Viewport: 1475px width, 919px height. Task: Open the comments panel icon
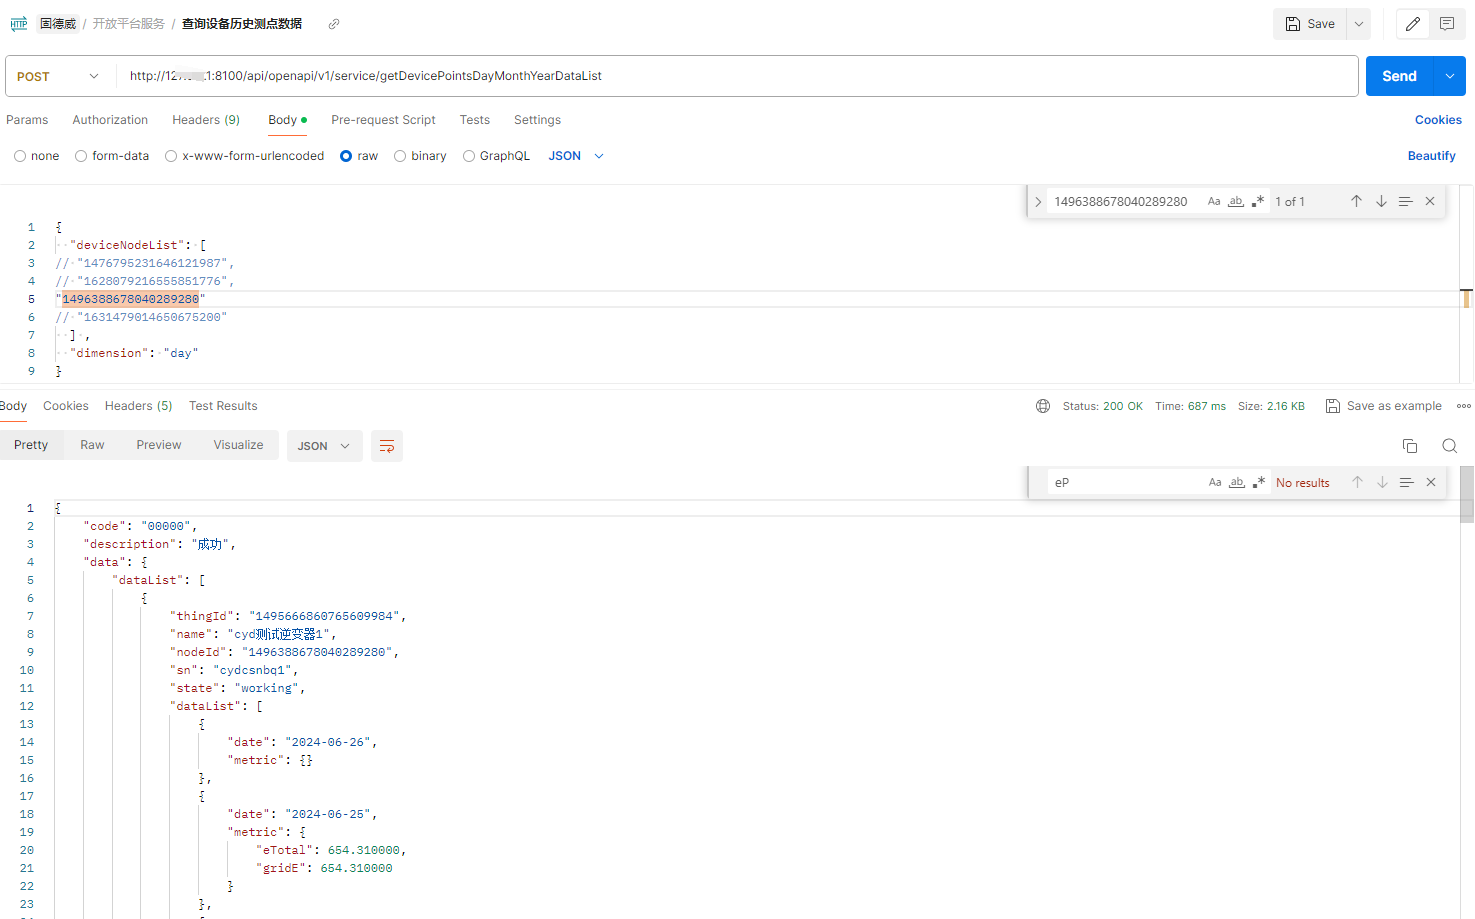(x=1446, y=23)
